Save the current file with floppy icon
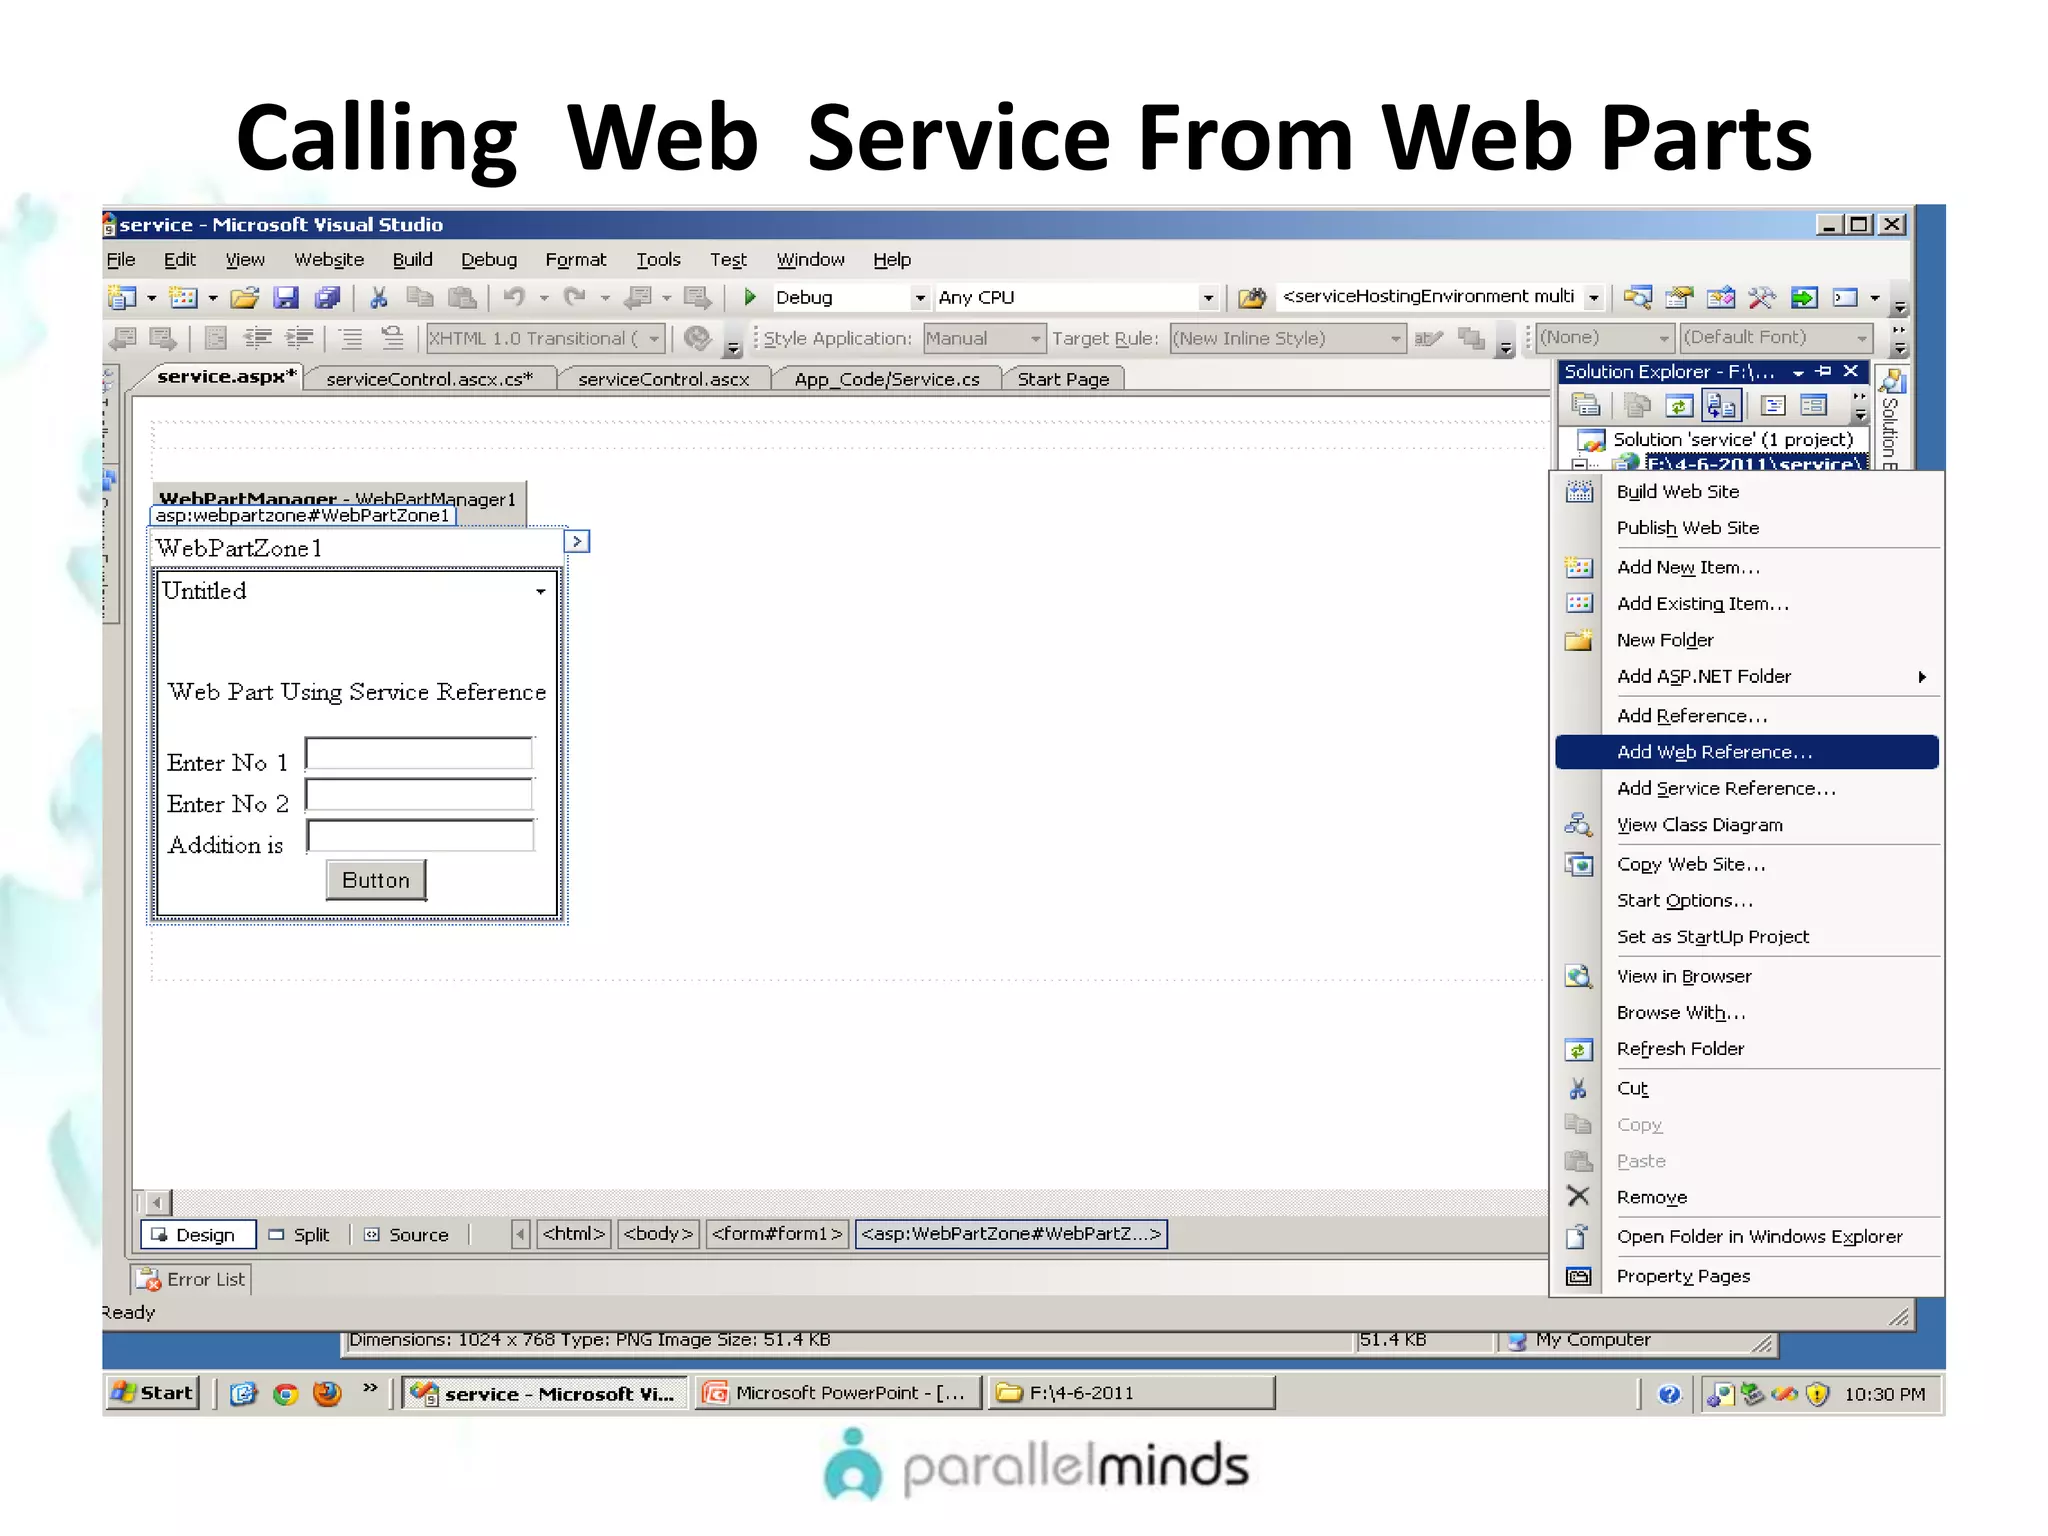The image size is (2048, 1536). click(287, 297)
